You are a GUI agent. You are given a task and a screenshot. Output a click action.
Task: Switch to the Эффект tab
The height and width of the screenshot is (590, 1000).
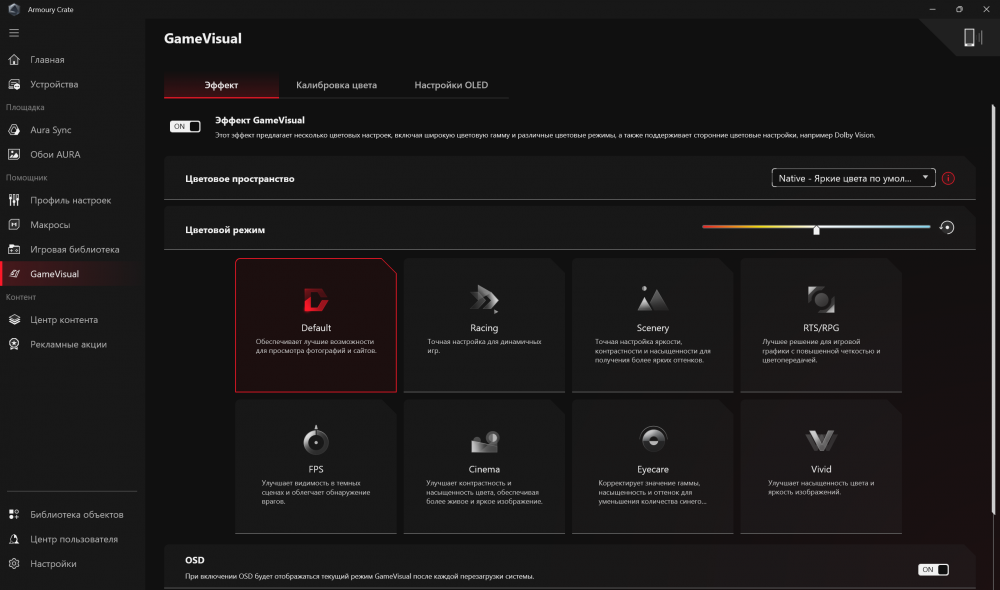[221, 85]
